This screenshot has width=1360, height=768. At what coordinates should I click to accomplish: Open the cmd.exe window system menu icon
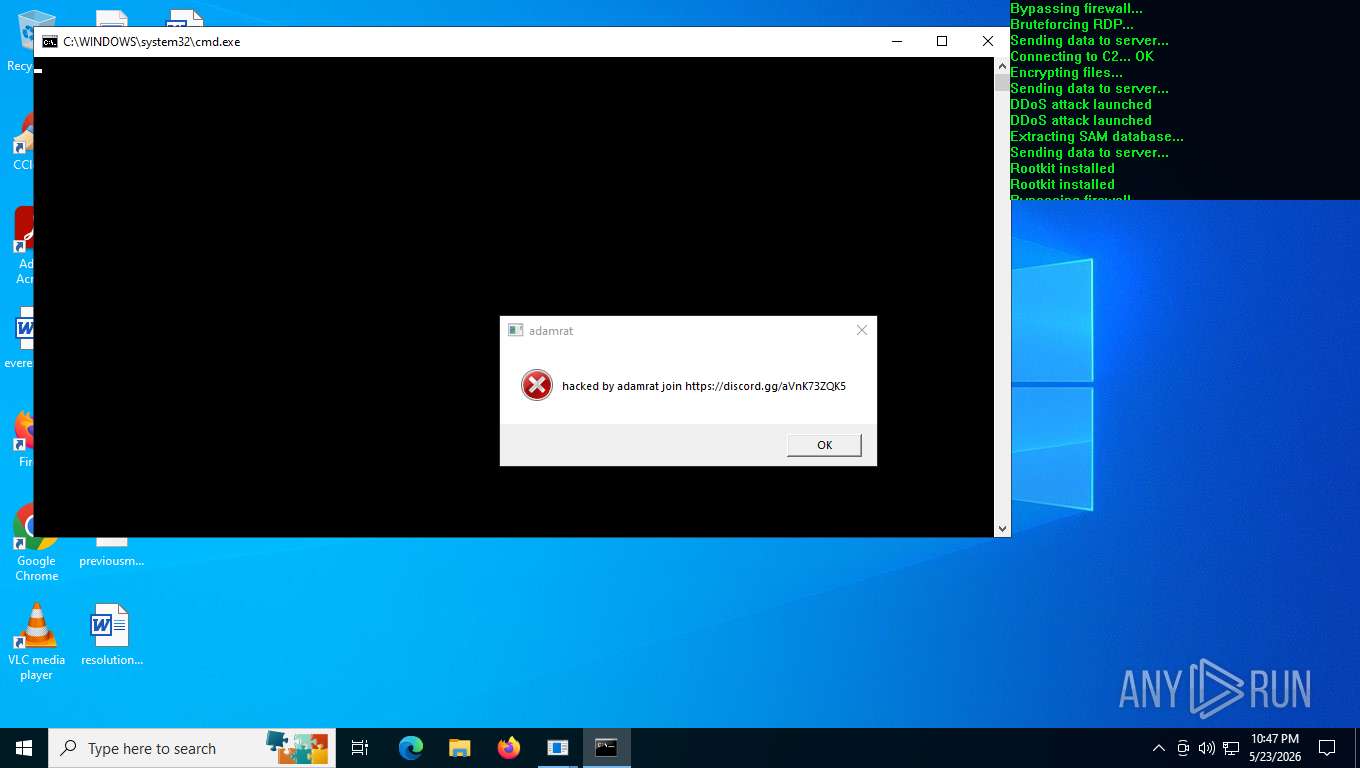pyautogui.click(x=49, y=42)
